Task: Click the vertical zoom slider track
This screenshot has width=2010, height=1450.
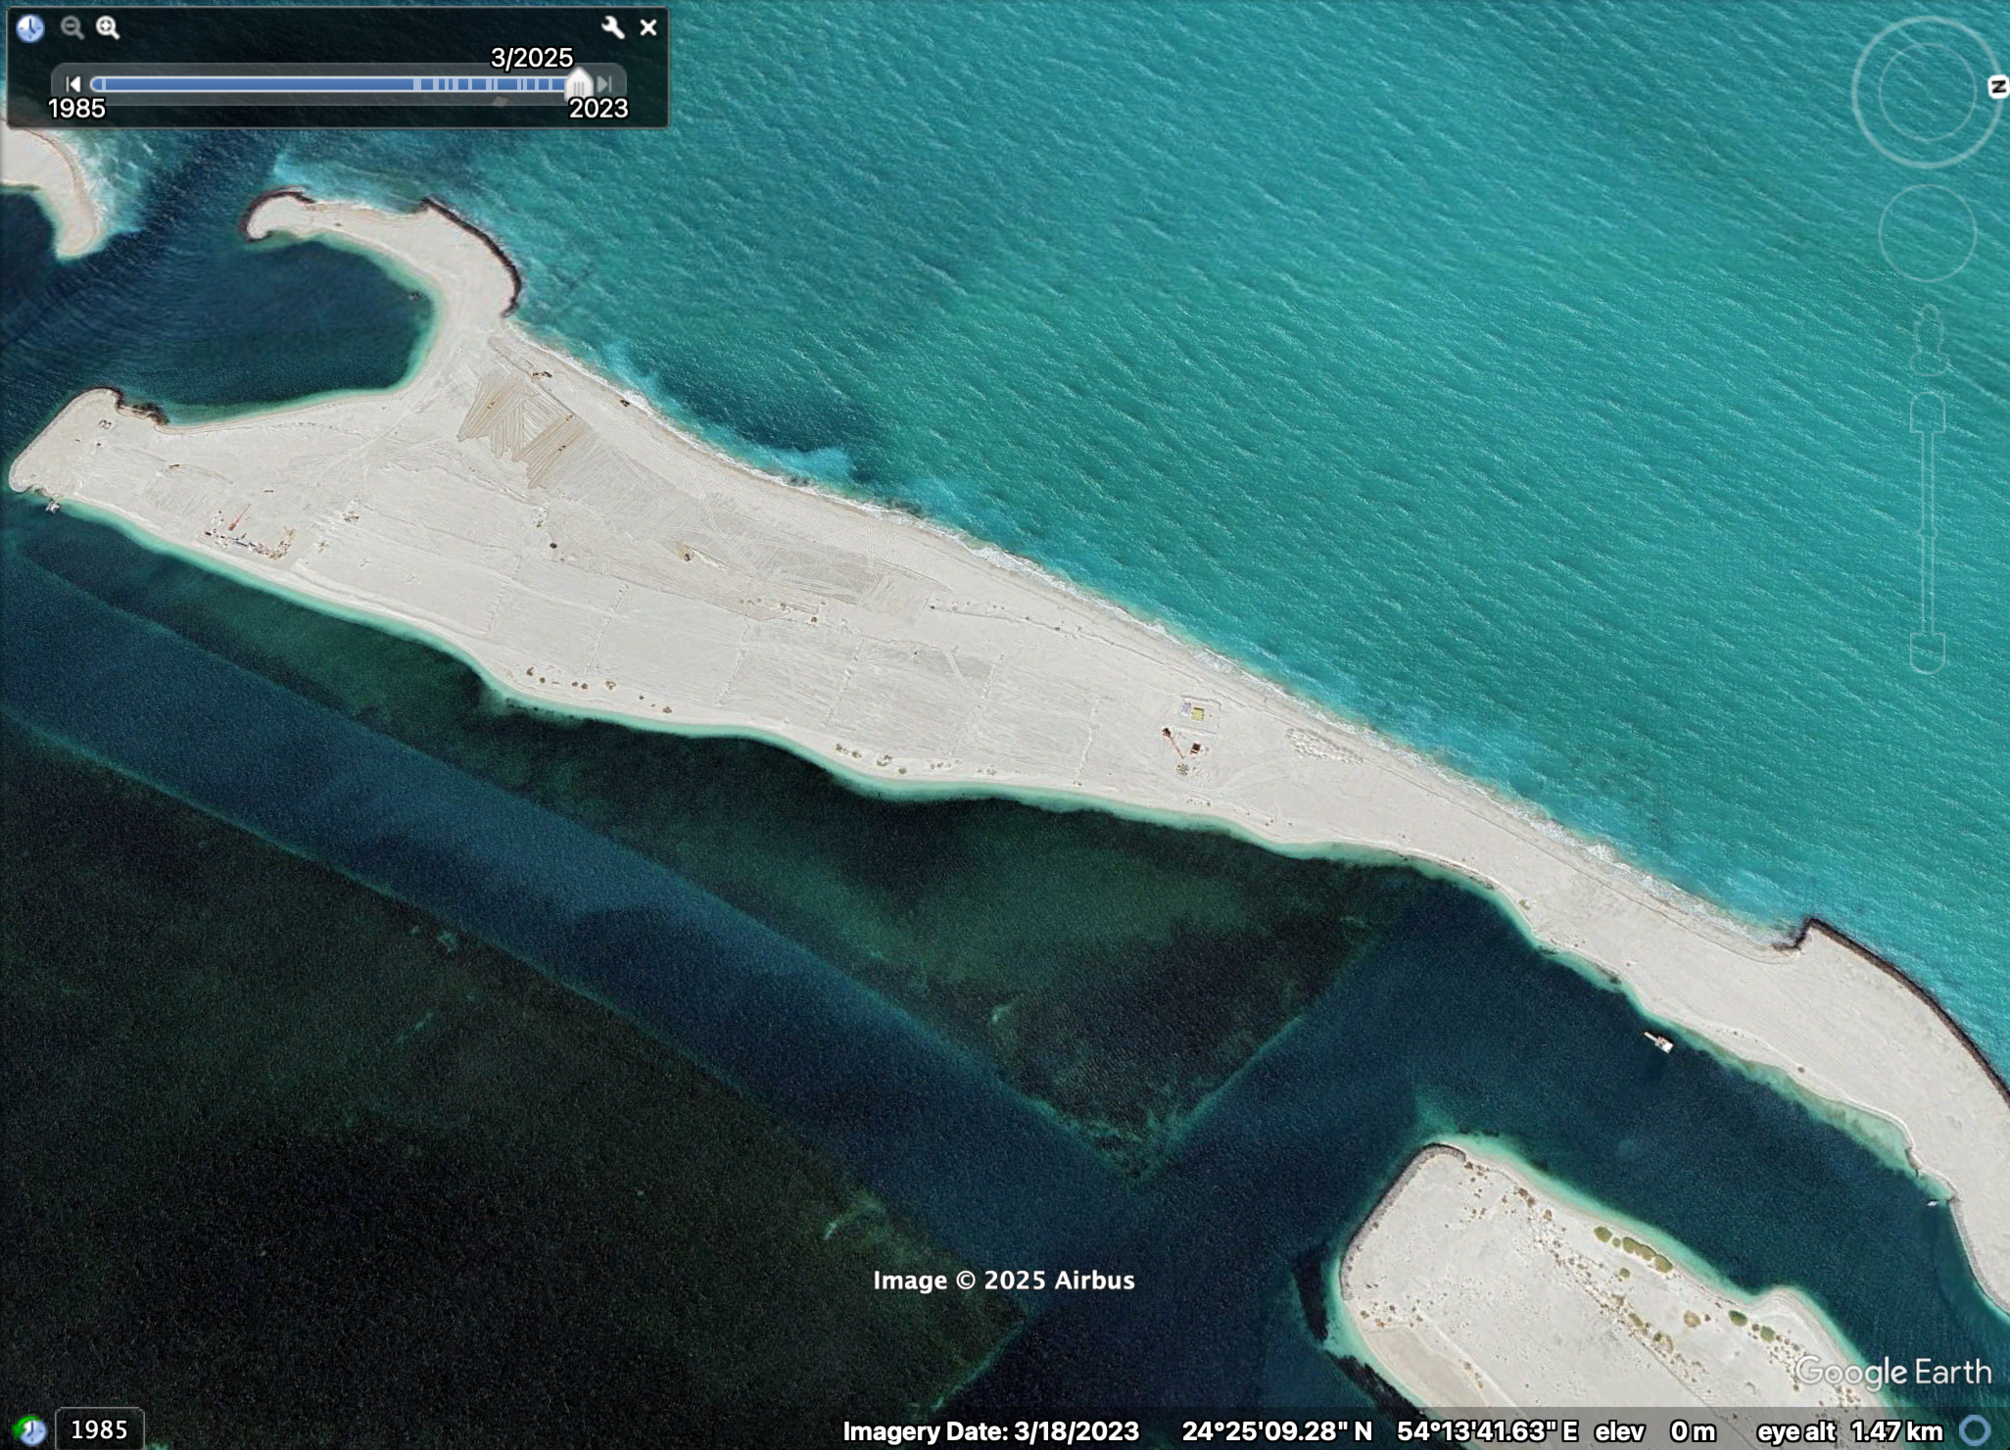Action: point(1928,533)
